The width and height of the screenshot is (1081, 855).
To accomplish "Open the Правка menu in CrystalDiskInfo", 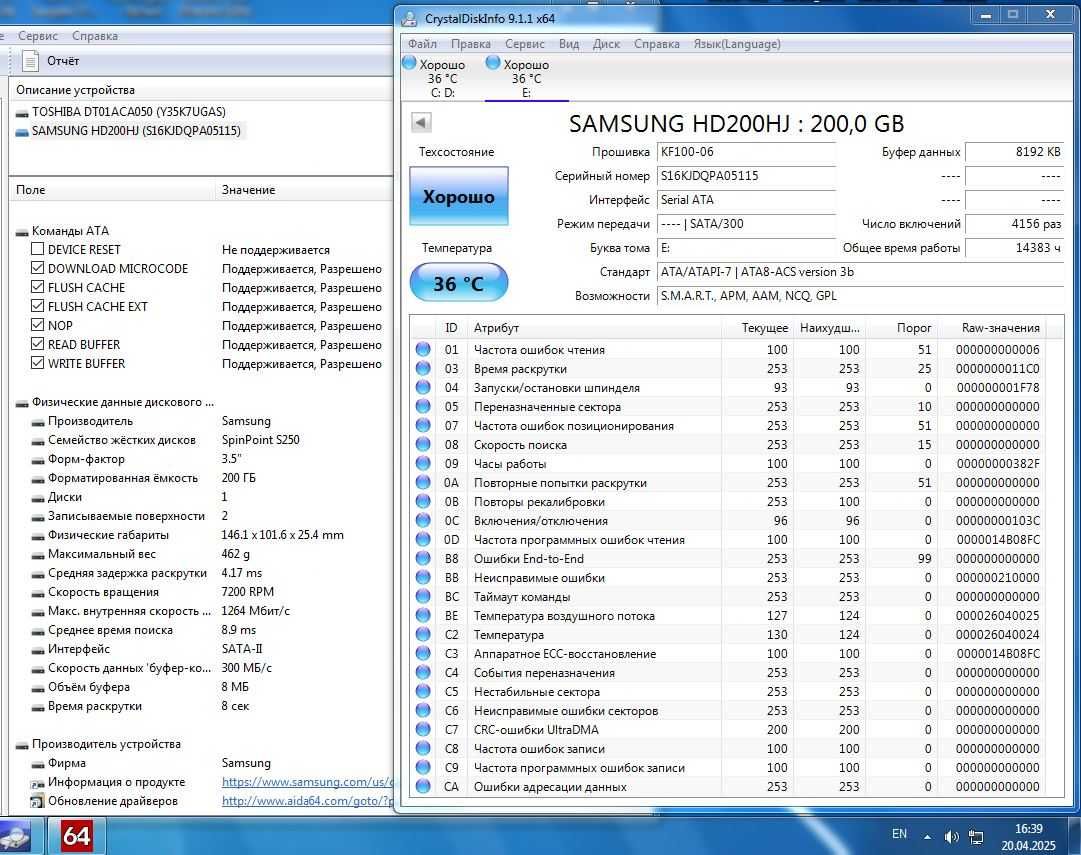I will pos(471,44).
